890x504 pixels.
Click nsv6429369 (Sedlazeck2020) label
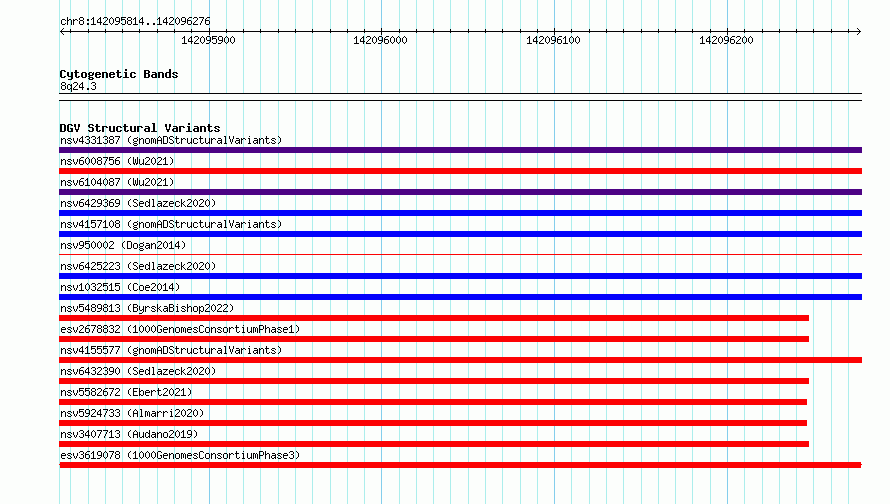[138, 203]
